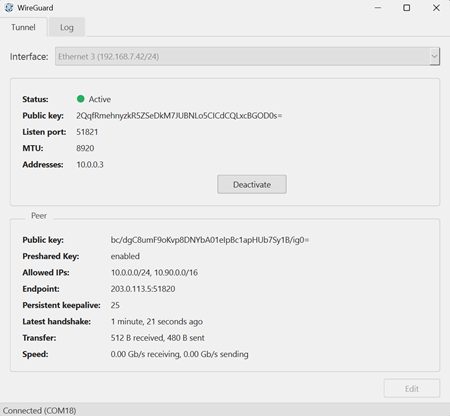Screen dimensions: 450x416
Task: Click the Latest handshake time
Action: pos(157,322)
